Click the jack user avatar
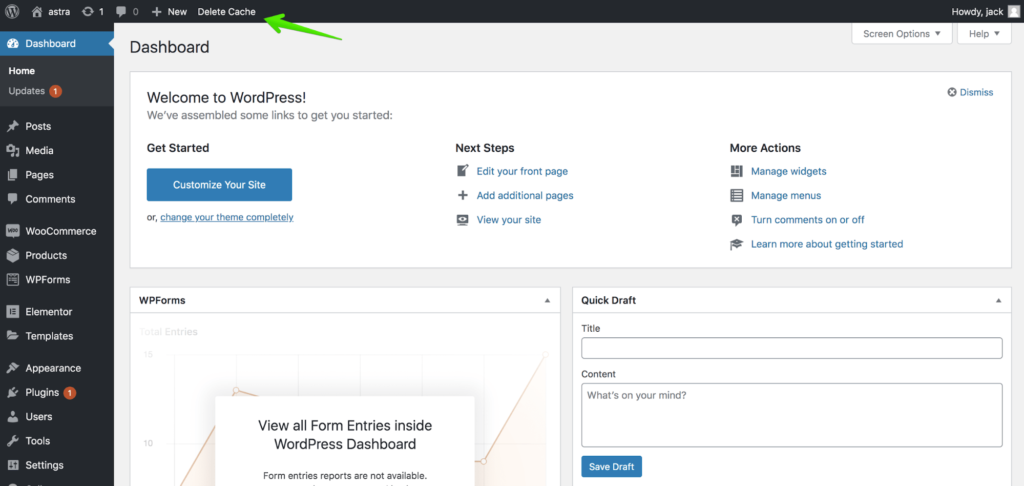The height and width of the screenshot is (486, 1024). pyautogui.click(x=1013, y=12)
